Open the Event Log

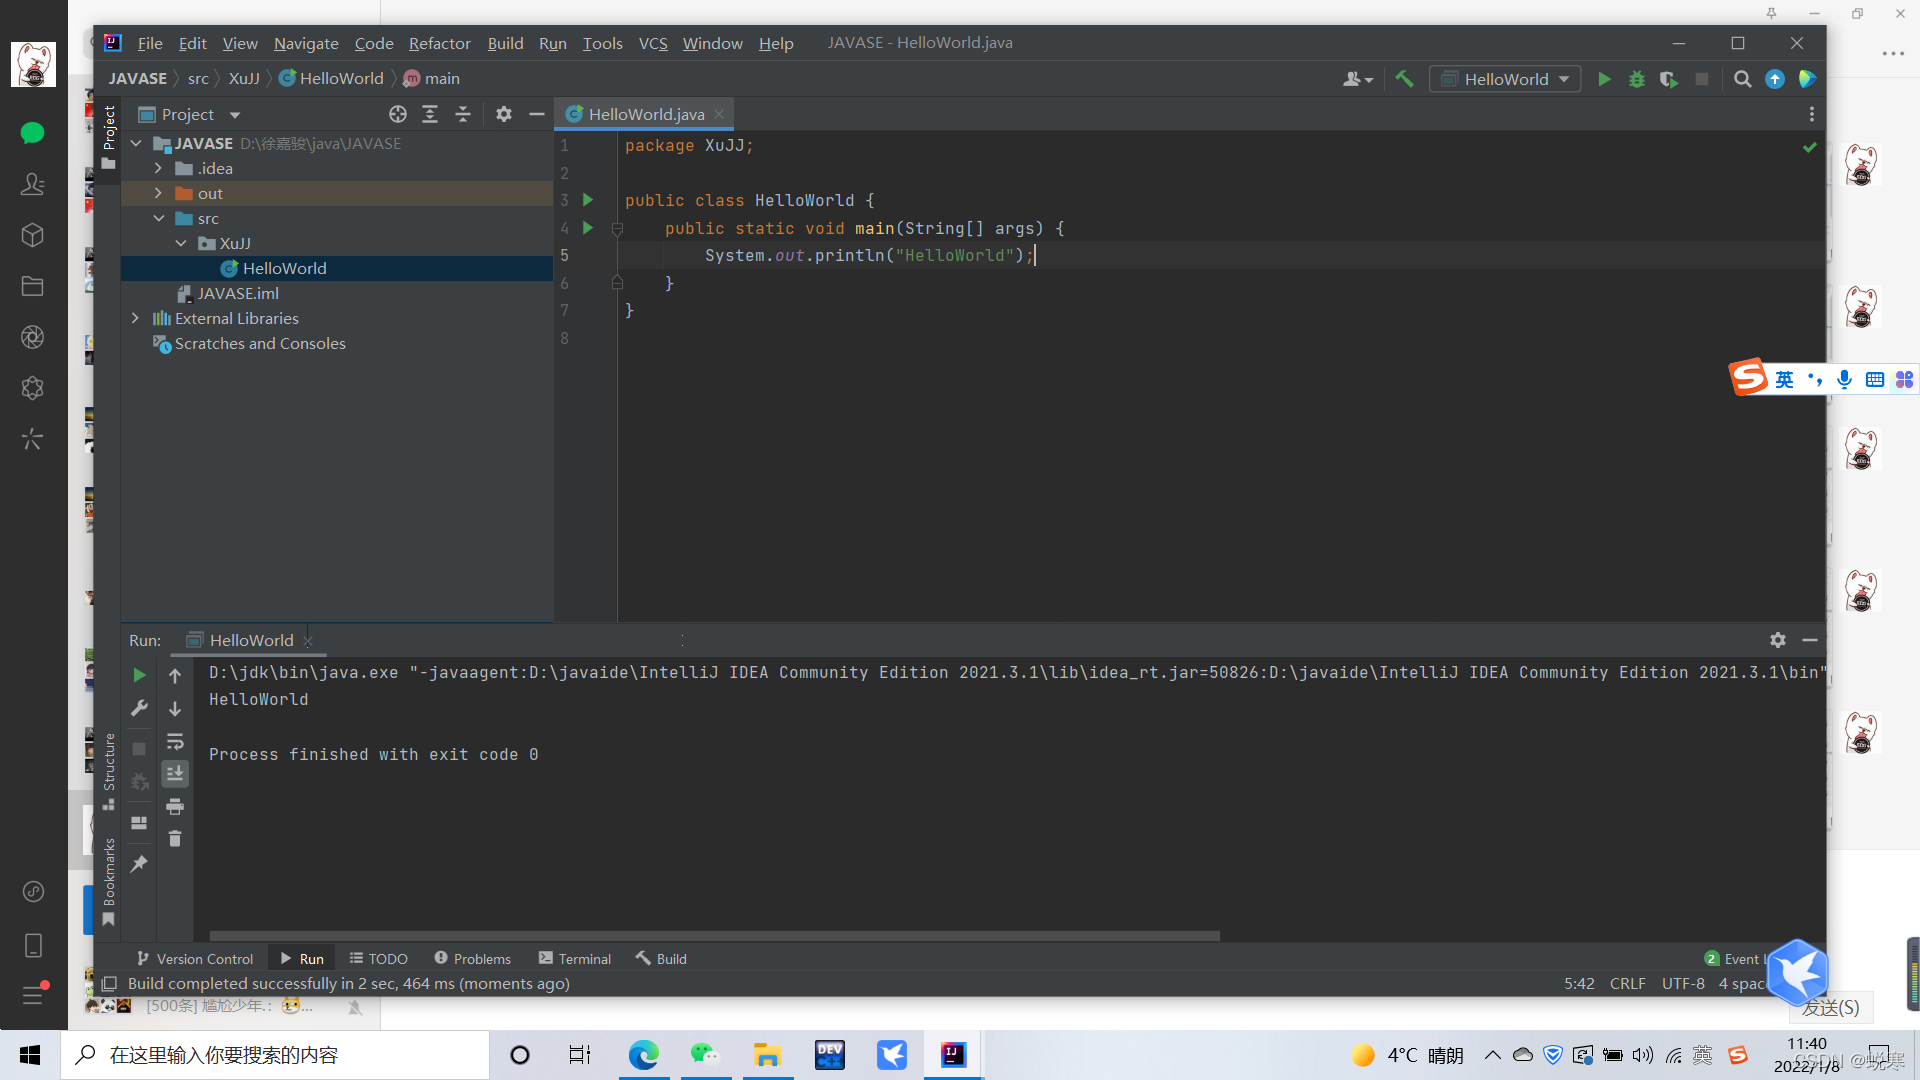point(1744,958)
